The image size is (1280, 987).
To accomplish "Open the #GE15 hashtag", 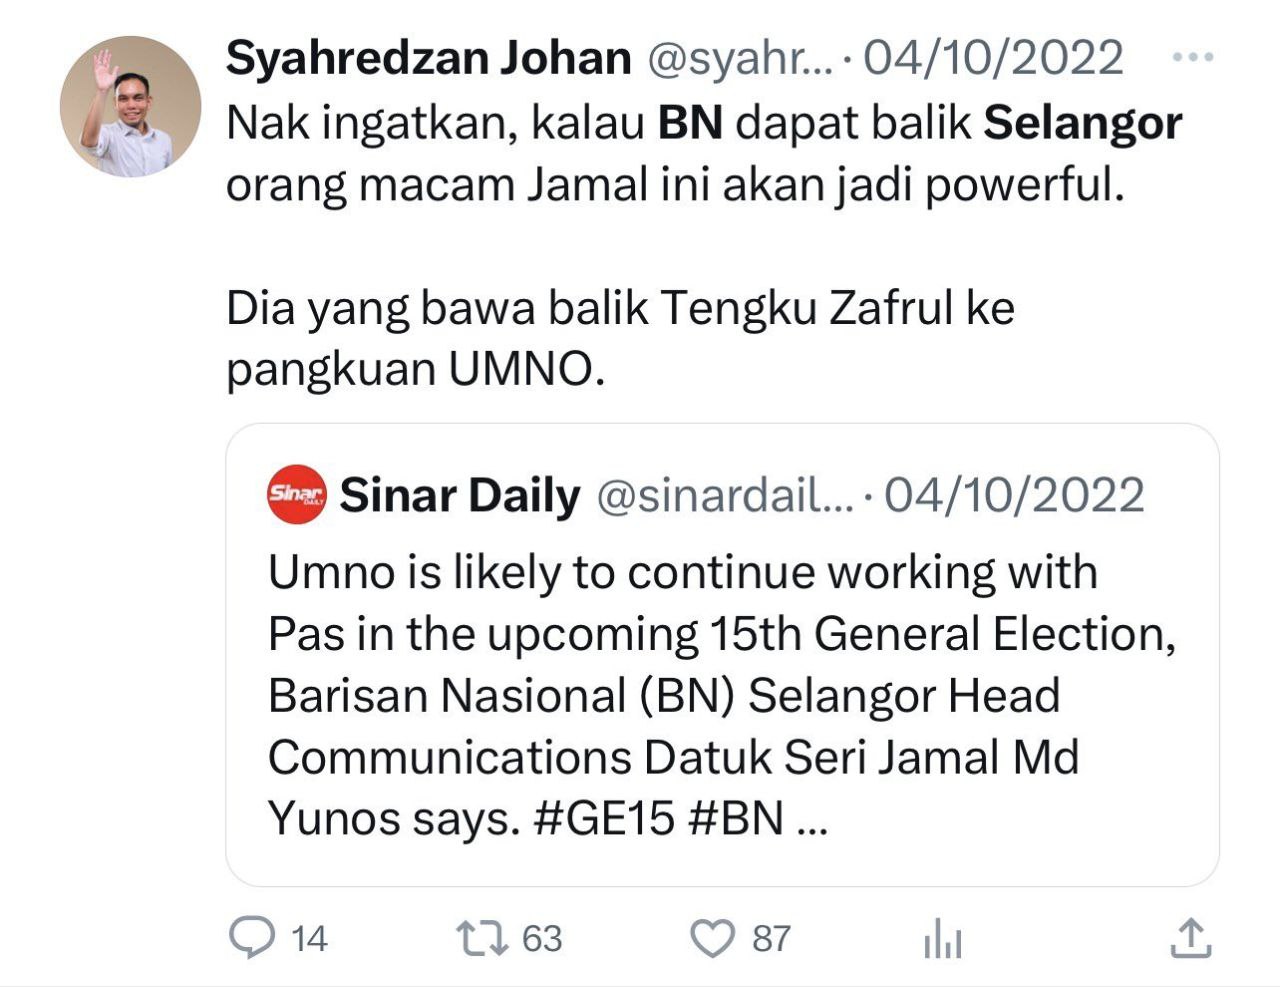I will [x=605, y=818].
